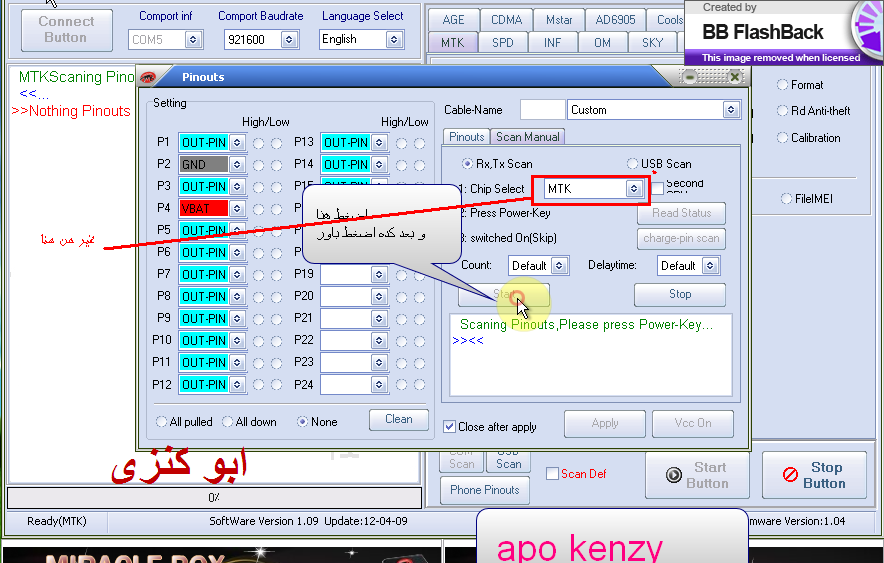
Task: Open the P12 OUT-PIN dropdown
Action: pos(237,384)
